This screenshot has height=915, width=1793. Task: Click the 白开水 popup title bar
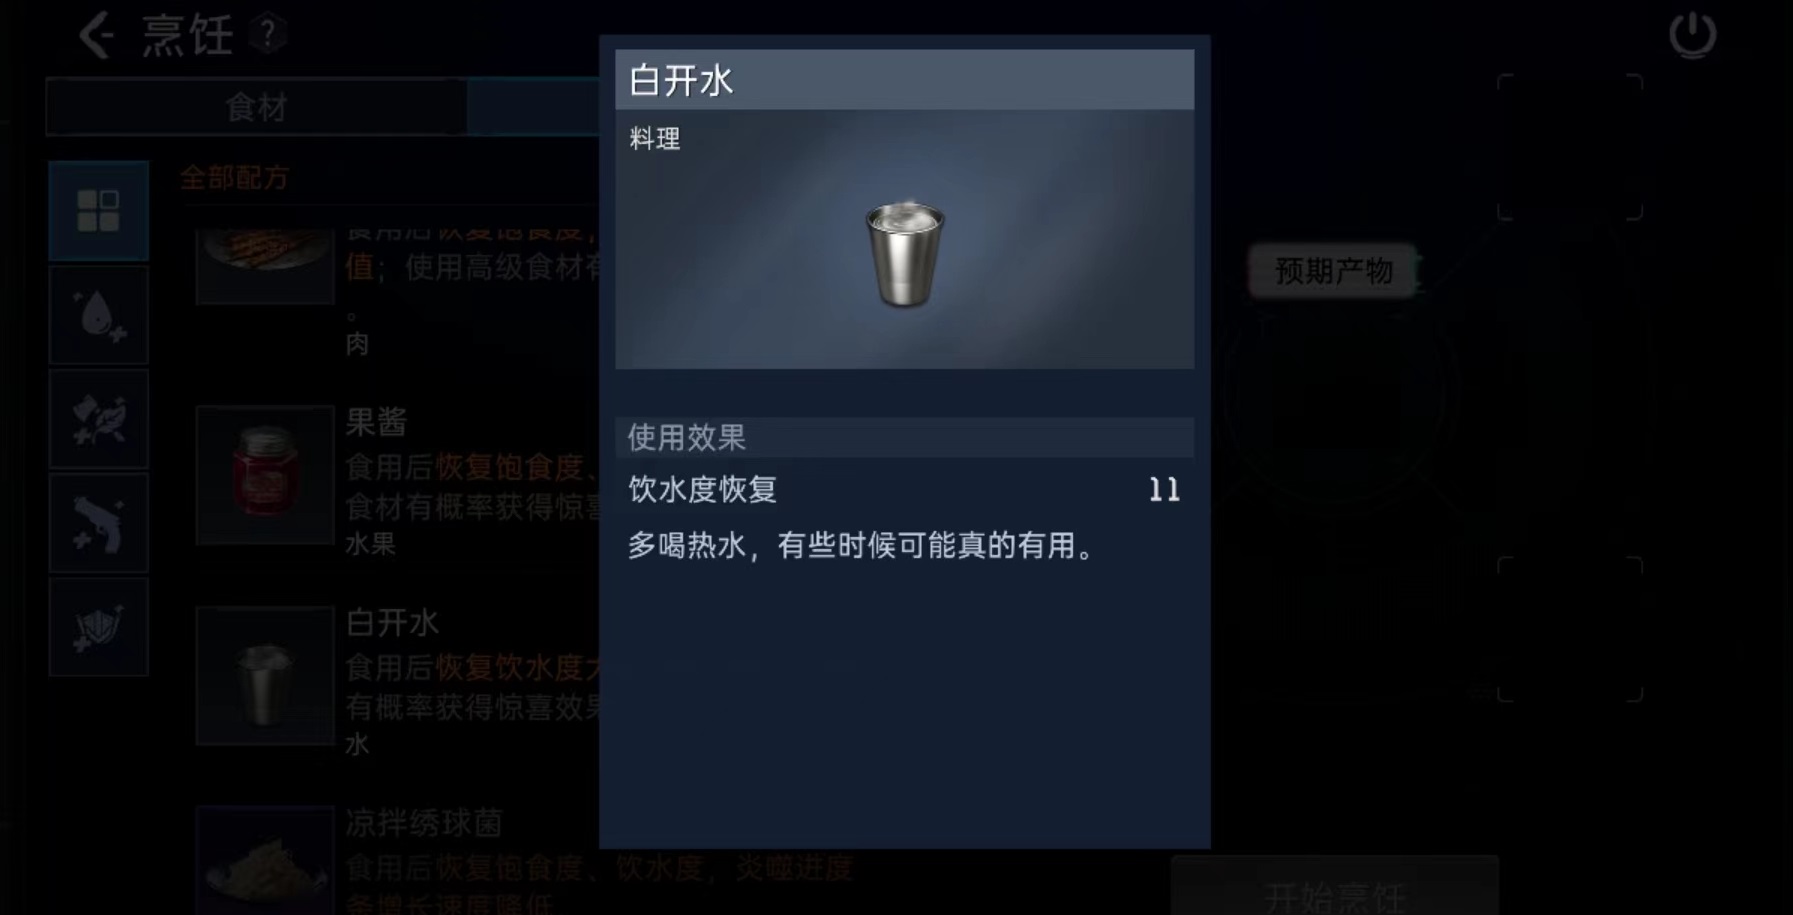(x=904, y=80)
